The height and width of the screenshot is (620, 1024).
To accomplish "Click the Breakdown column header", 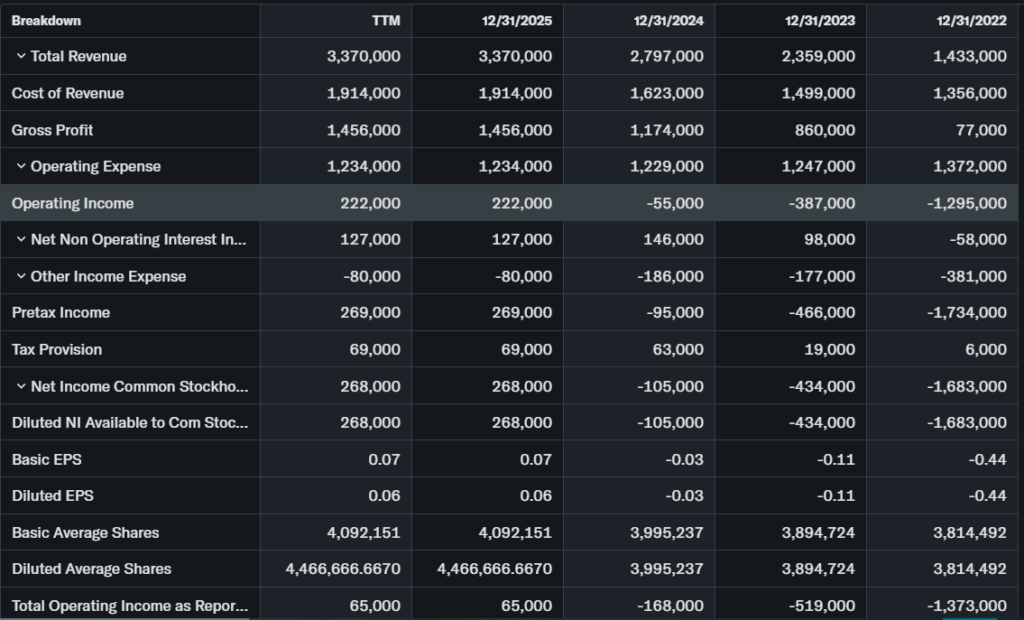I will point(46,21).
